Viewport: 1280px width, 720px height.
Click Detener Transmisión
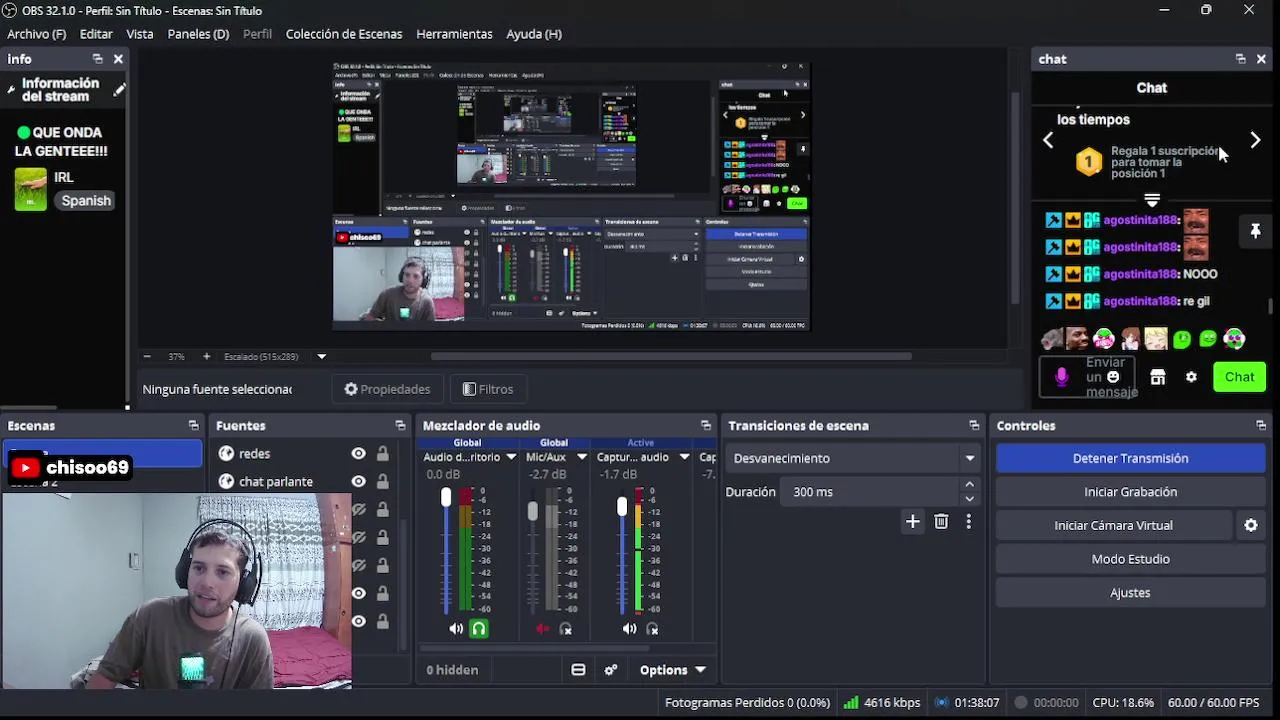(1130, 458)
